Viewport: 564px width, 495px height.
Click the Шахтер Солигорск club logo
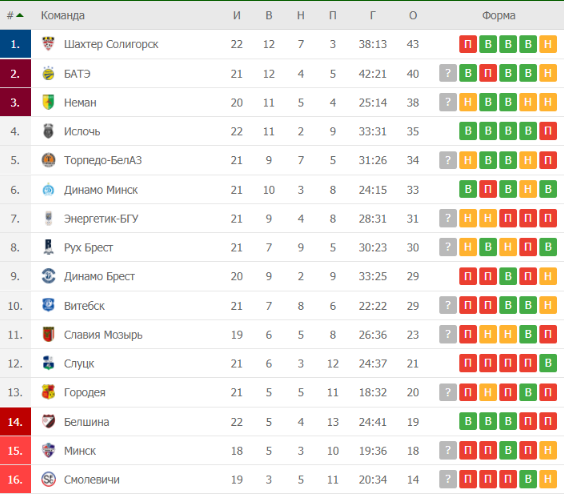pos(48,44)
